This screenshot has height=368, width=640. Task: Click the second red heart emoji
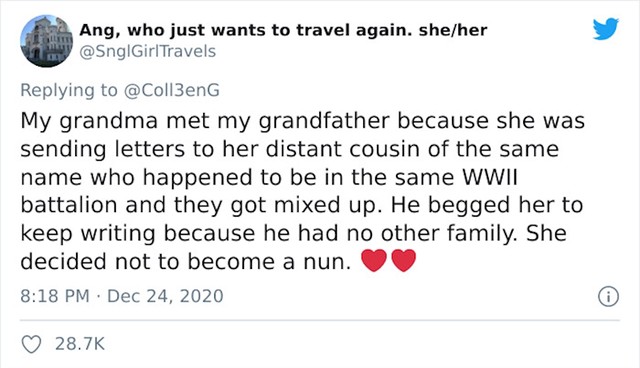pos(404,260)
